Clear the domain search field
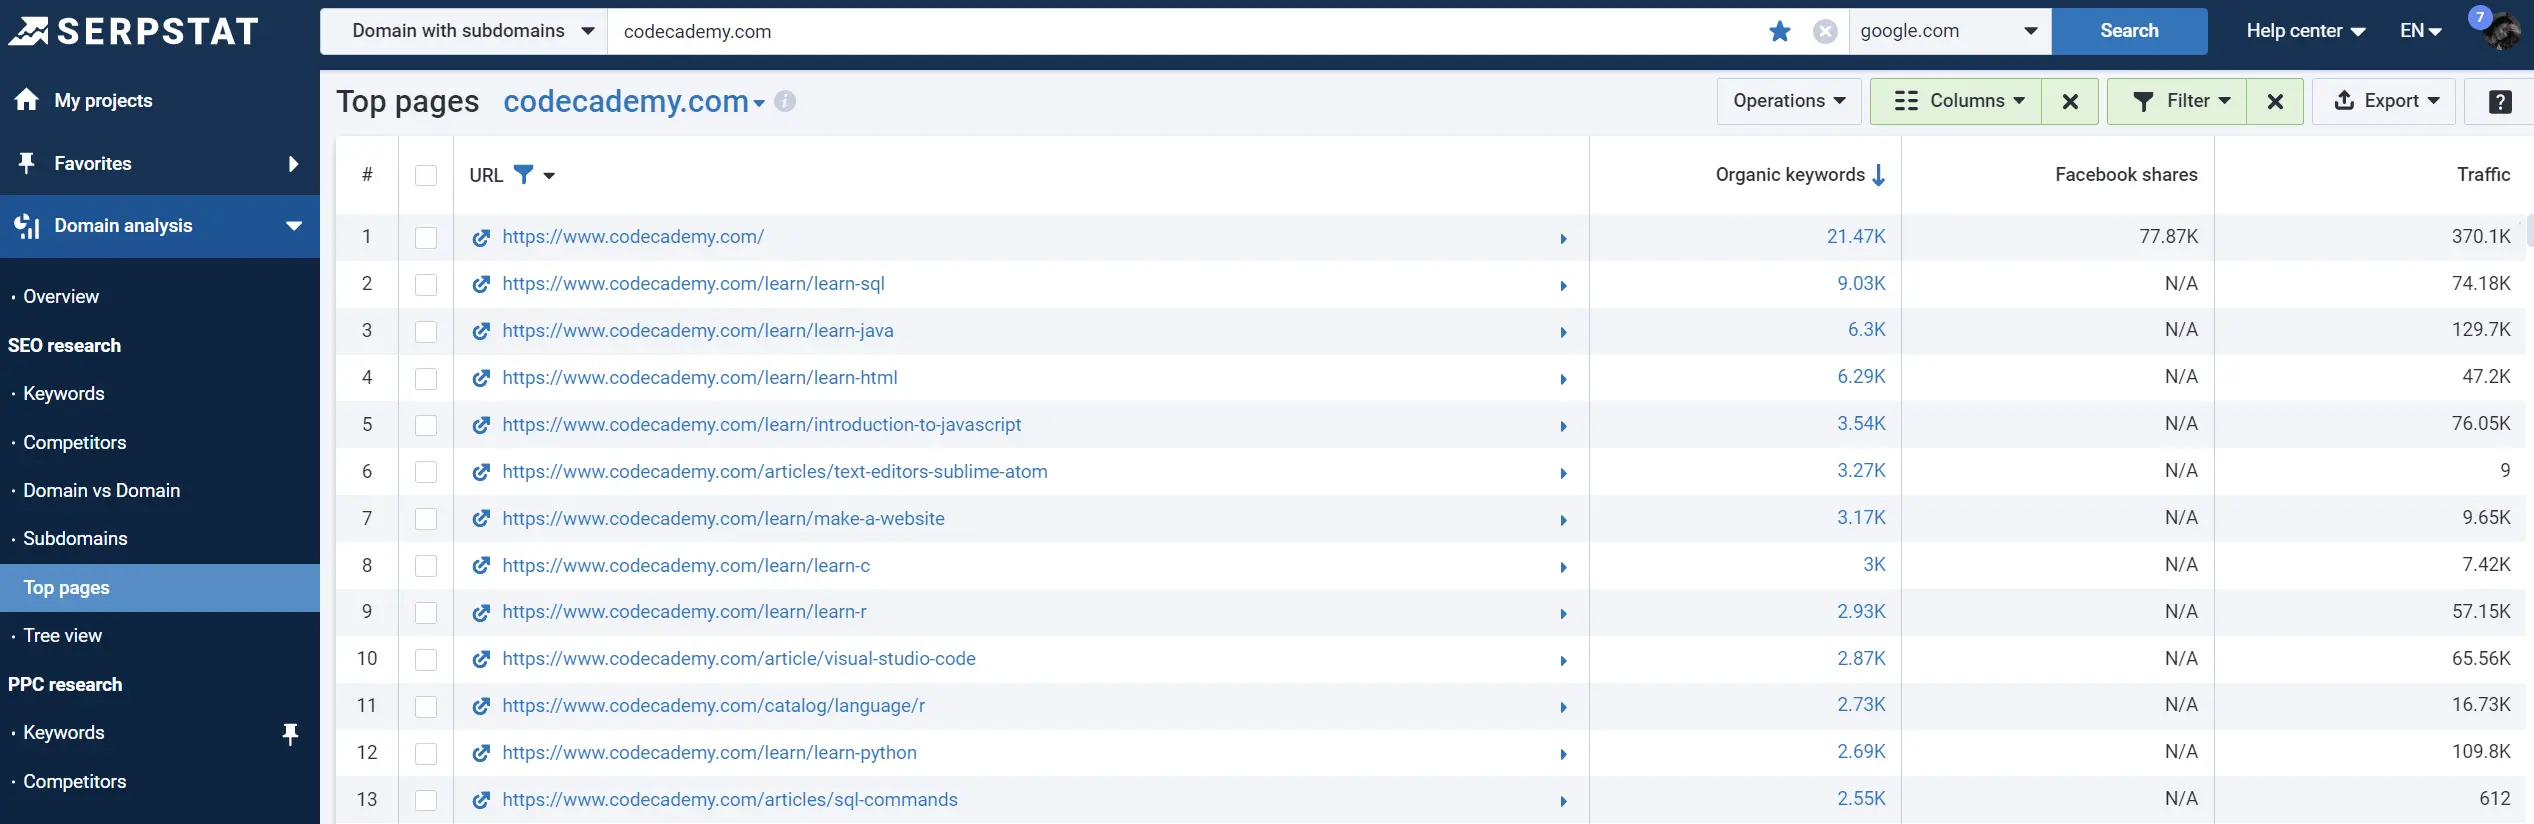Image resolution: width=2534 pixels, height=824 pixels. pos(1825,31)
